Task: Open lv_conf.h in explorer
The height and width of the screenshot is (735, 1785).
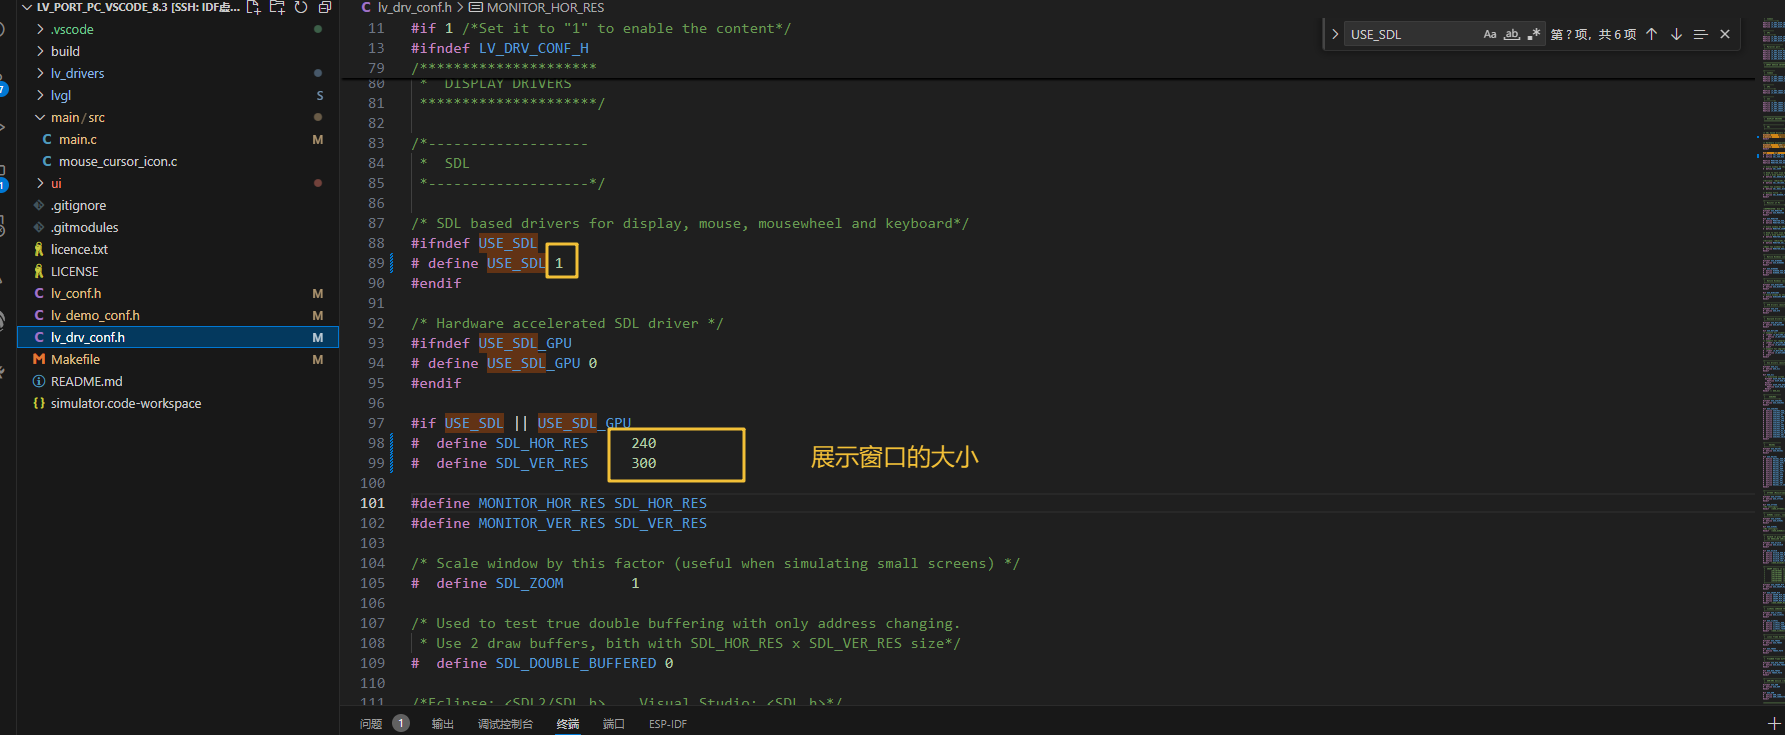Action: point(178,293)
